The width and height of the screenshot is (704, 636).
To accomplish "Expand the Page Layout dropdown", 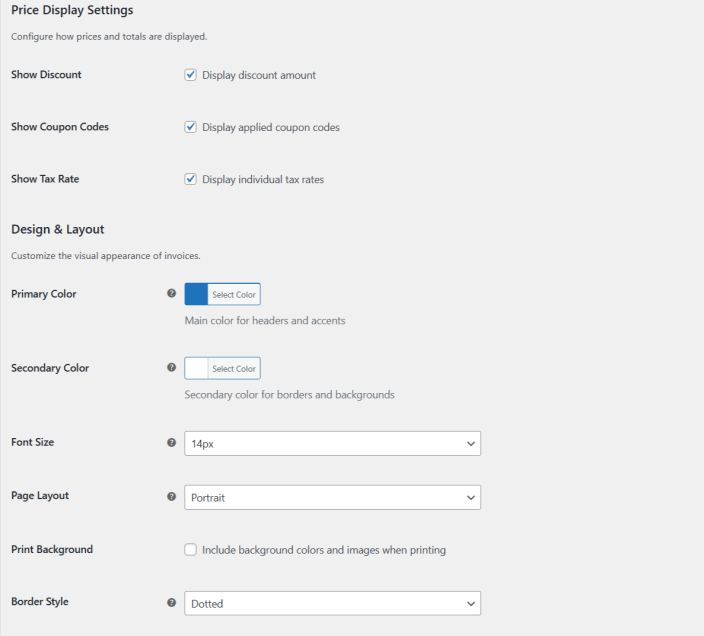I will click(332, 497).
